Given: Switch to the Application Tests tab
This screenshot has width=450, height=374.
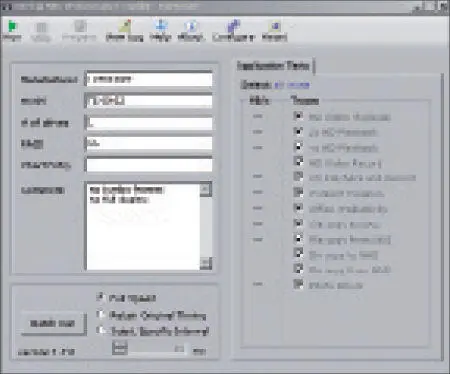Looking at the screenshot, I should click(274, 66).
